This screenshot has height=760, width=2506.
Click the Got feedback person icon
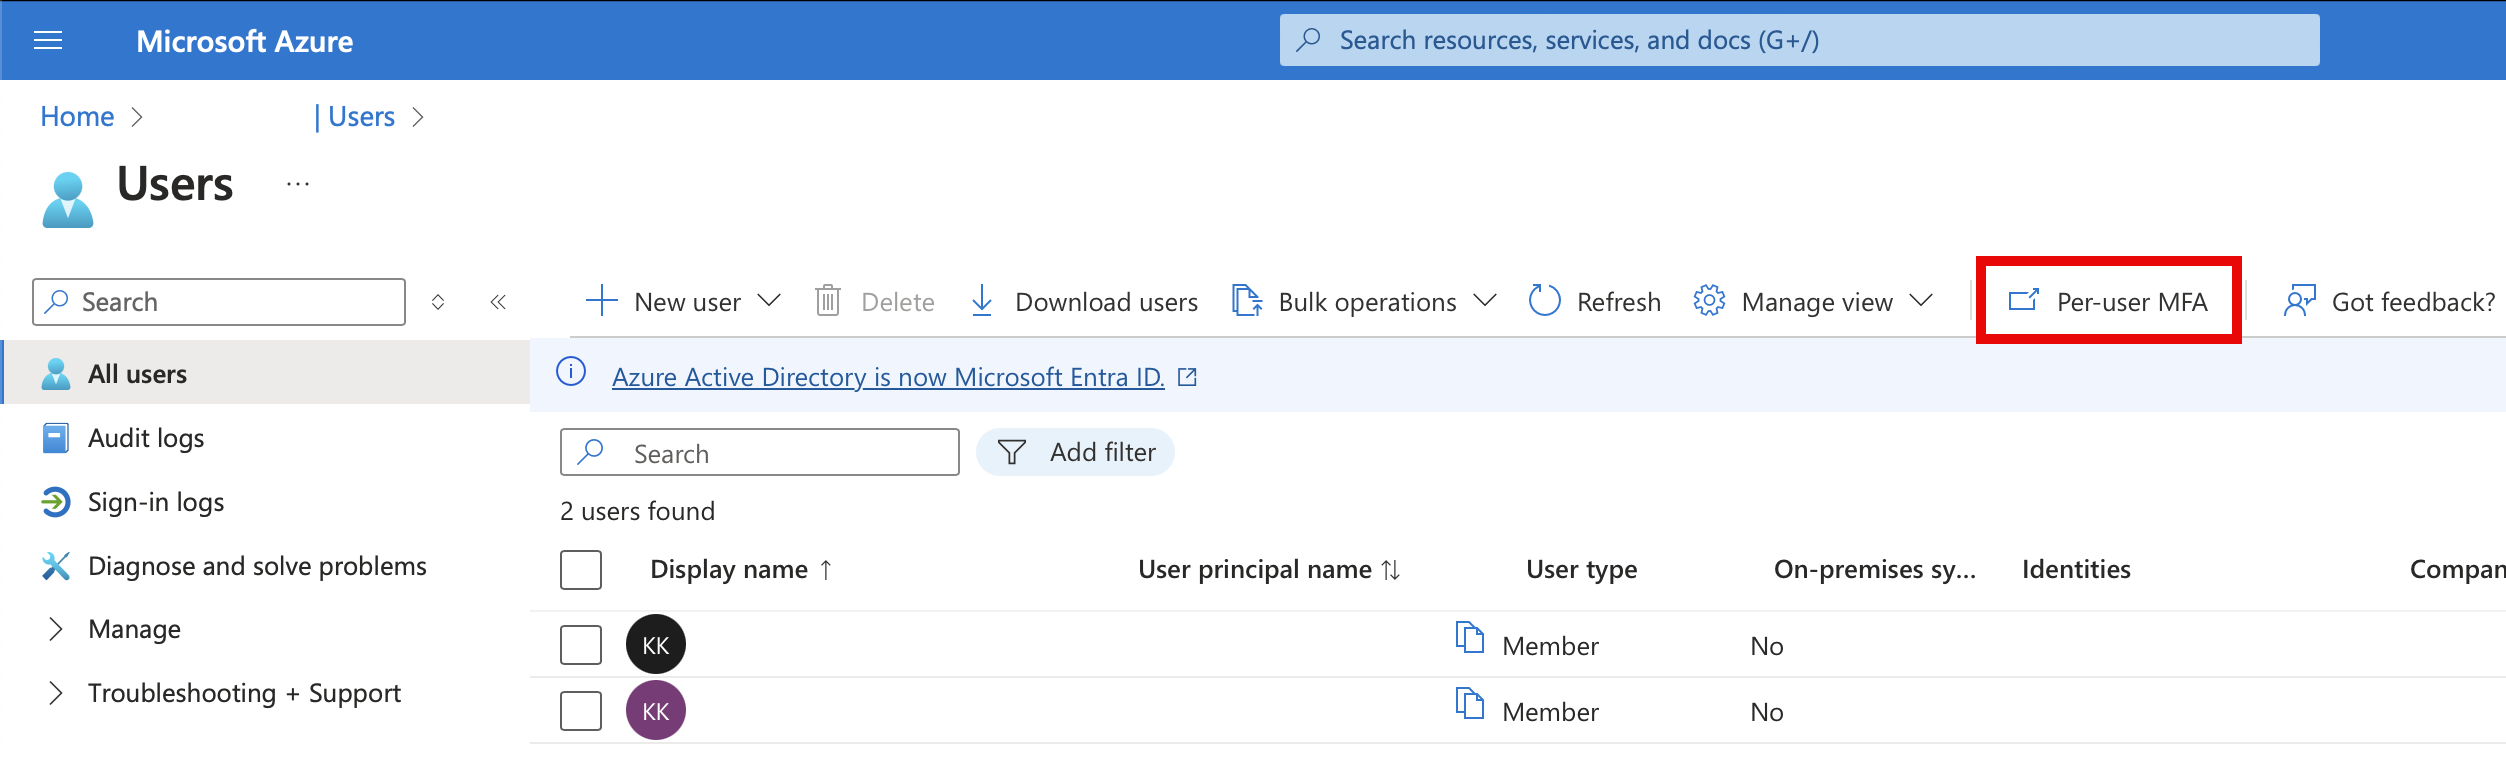pos(2299,301)
